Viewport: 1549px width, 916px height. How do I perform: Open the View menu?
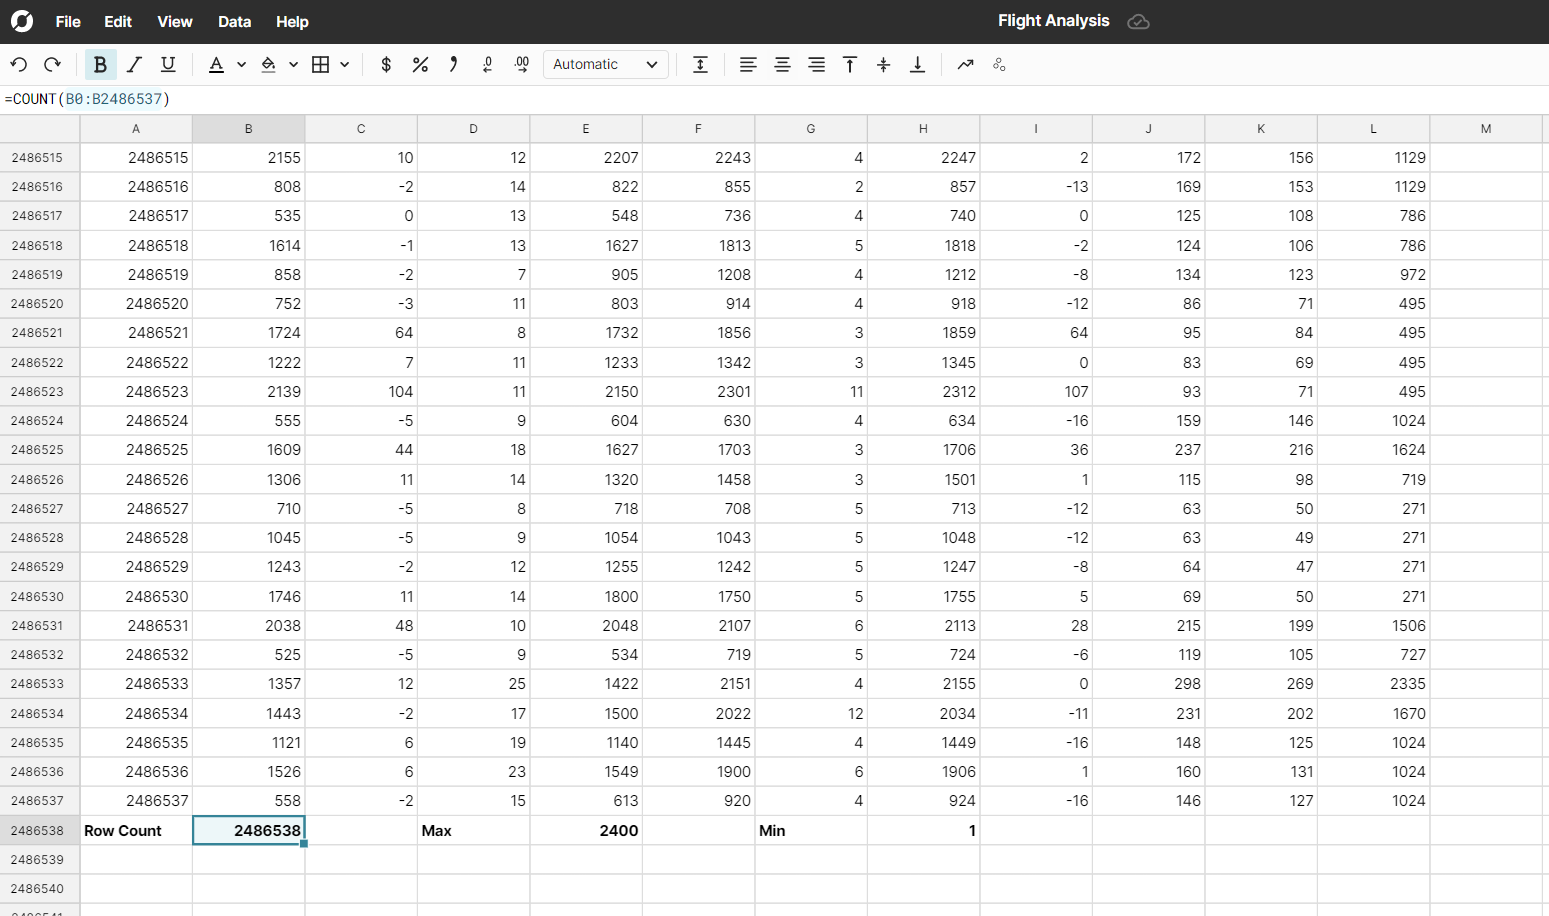click(174, 22)
